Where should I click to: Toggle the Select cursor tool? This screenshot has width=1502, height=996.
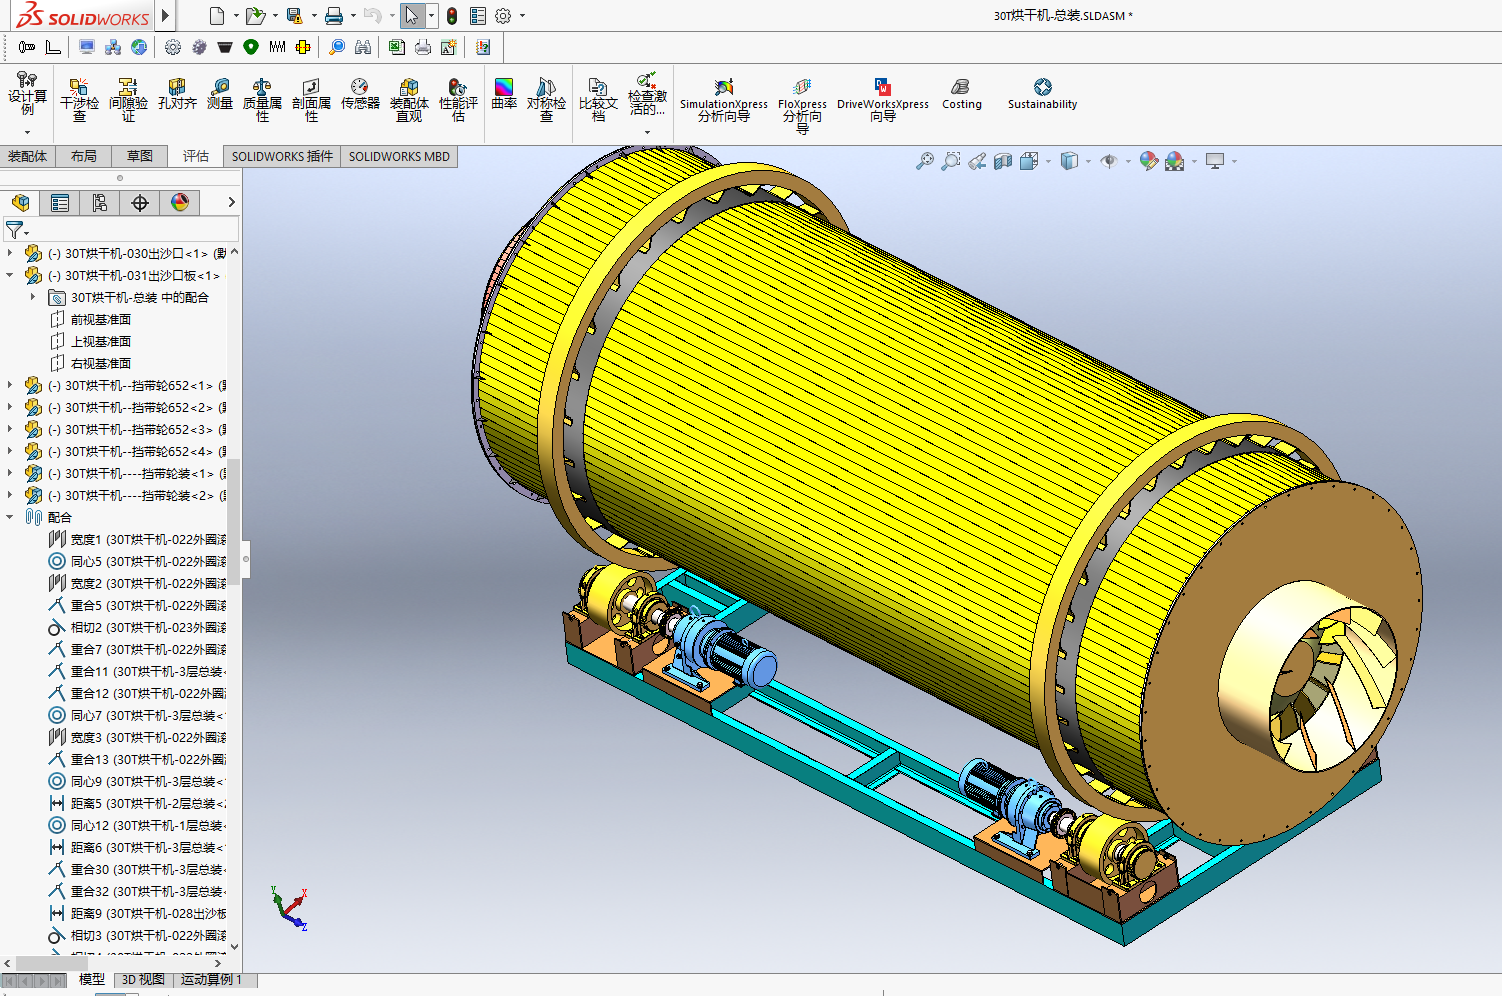point(411,16)
